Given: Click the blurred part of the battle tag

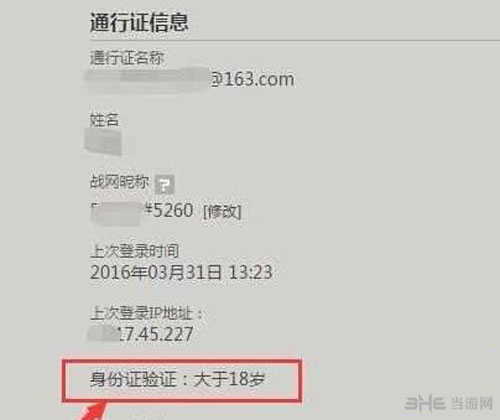Looking at the screenshot, I should coord(116,213).
